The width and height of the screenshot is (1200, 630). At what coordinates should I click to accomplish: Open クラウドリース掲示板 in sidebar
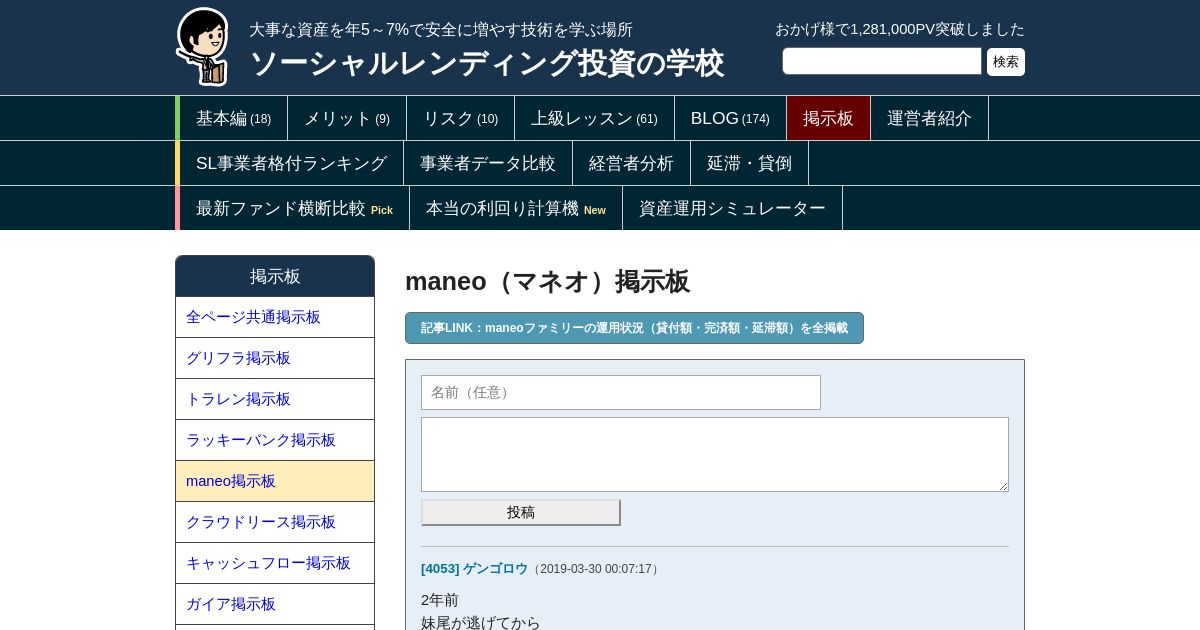point(275,522)
